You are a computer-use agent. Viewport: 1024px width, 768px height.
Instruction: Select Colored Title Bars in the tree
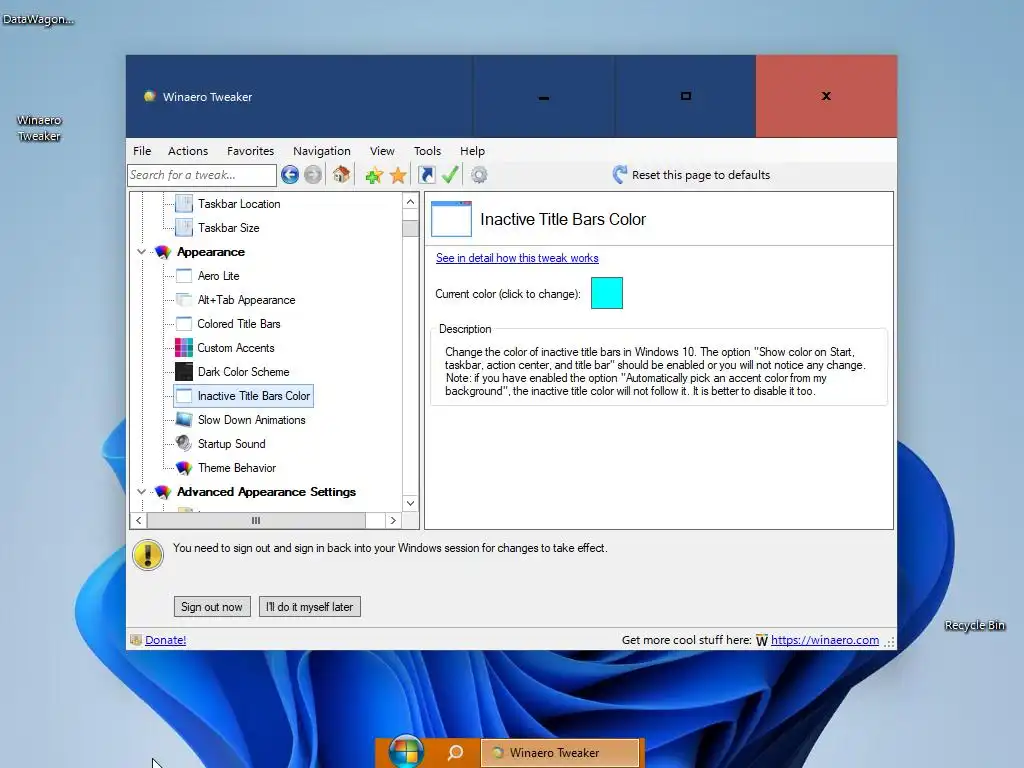pyautogui.click(x=239, y=324)
